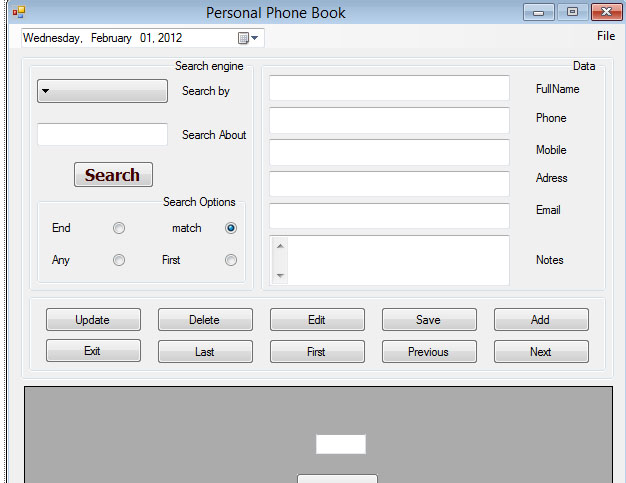
Task: Select the match radio button
Action: pyautogui.click(x=231, y=228)
